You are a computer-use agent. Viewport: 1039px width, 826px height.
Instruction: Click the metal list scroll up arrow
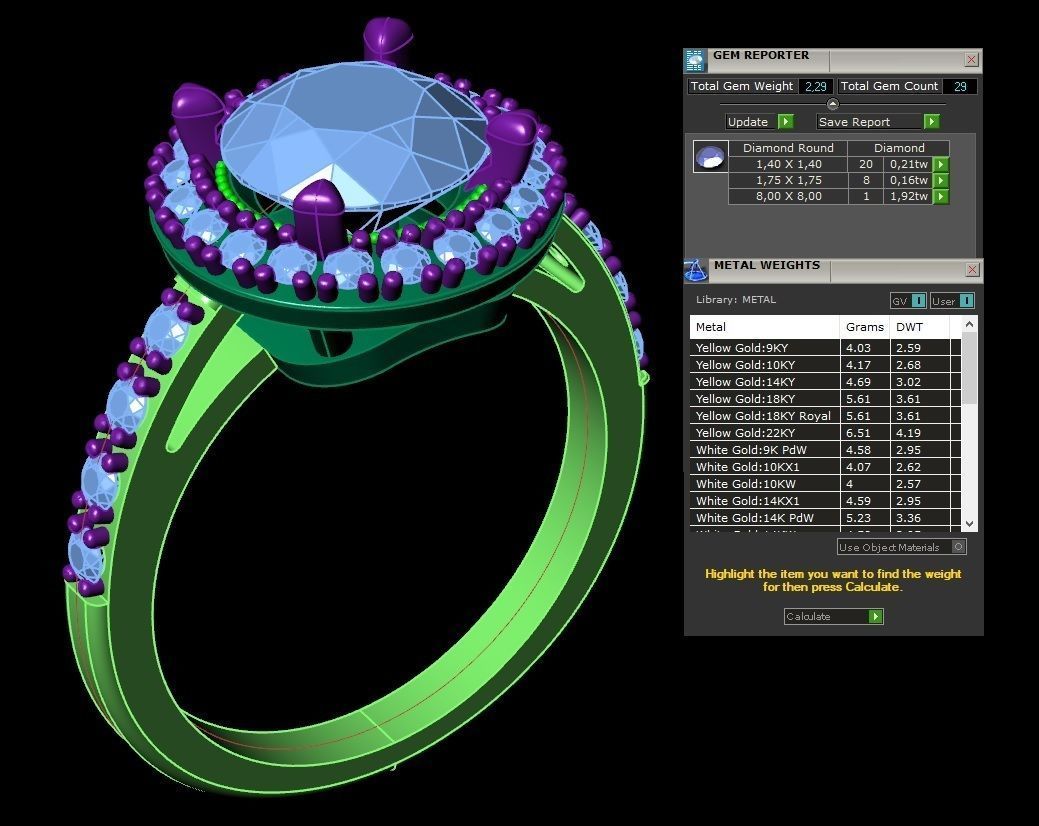coord(969,324)
